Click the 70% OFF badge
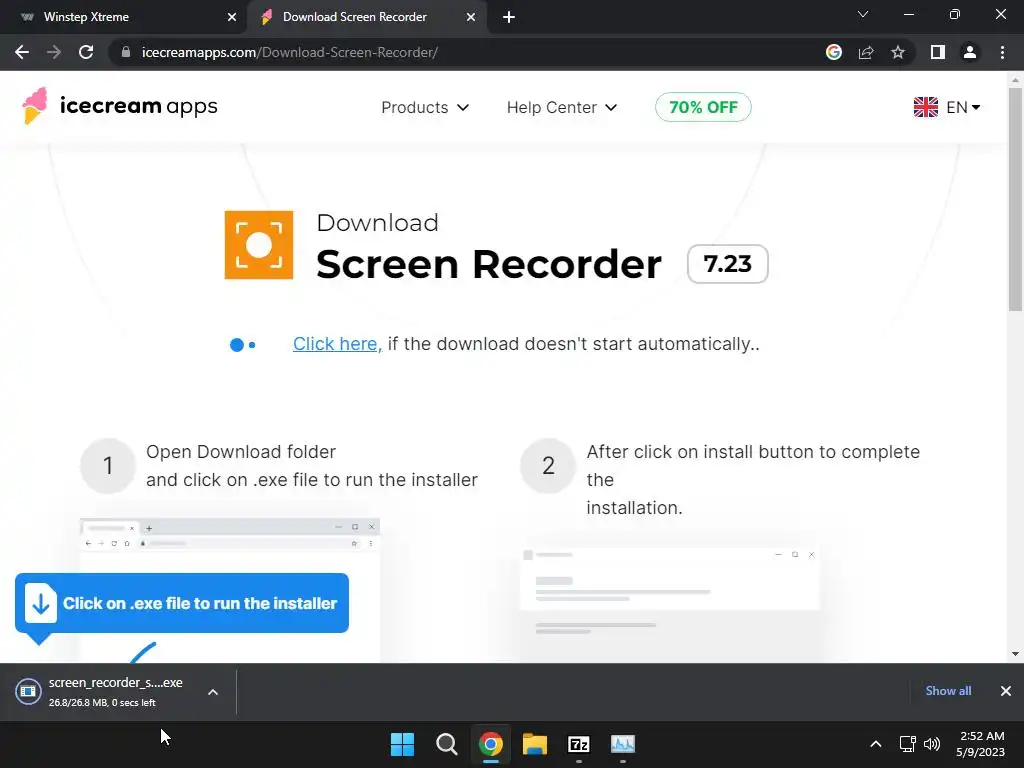The height and width of the screenshot is (768, 1024). 703,107
